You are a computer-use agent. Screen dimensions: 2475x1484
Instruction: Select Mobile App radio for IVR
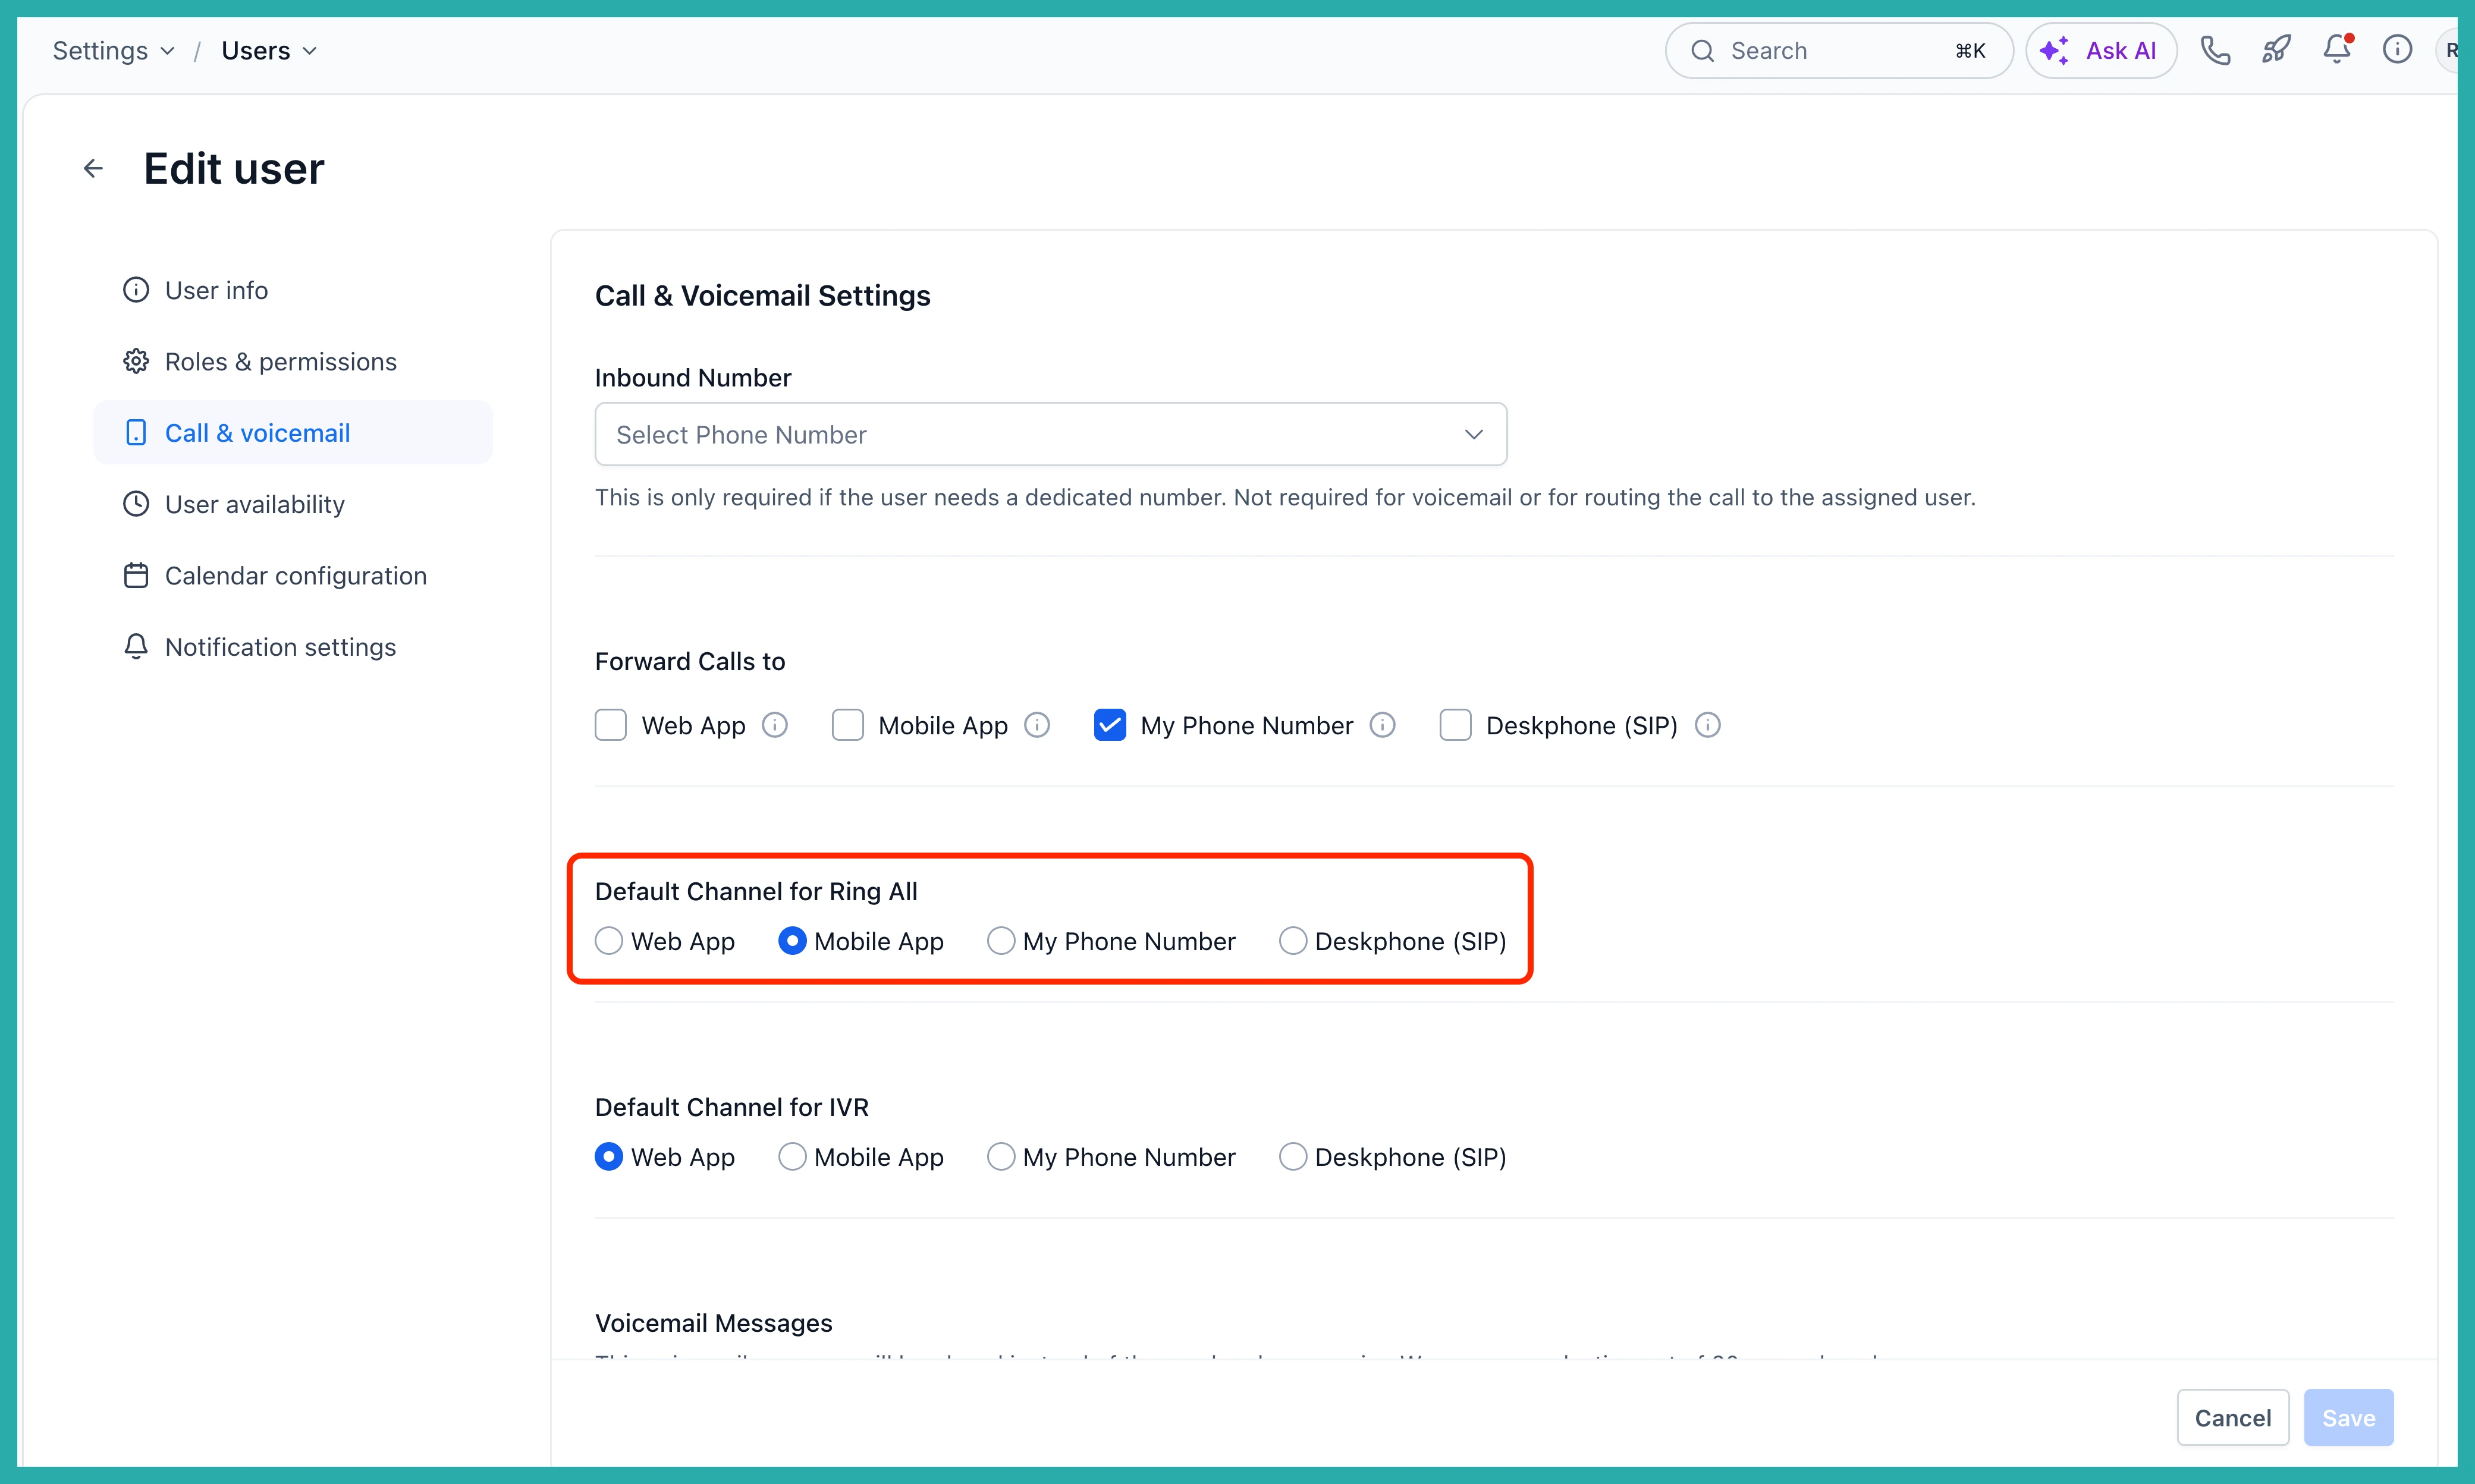(x=791, y=1157)
